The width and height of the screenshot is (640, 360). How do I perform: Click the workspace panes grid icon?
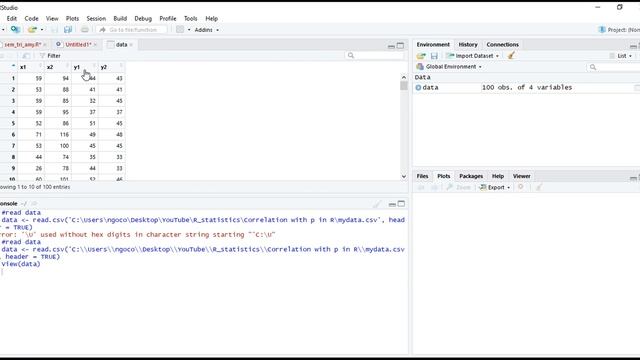(180, 29)
